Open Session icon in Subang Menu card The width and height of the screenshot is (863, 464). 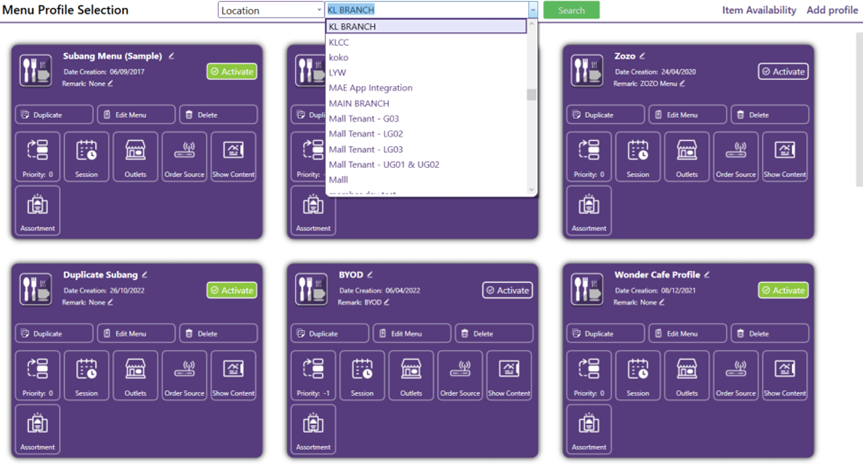point(87,156)
